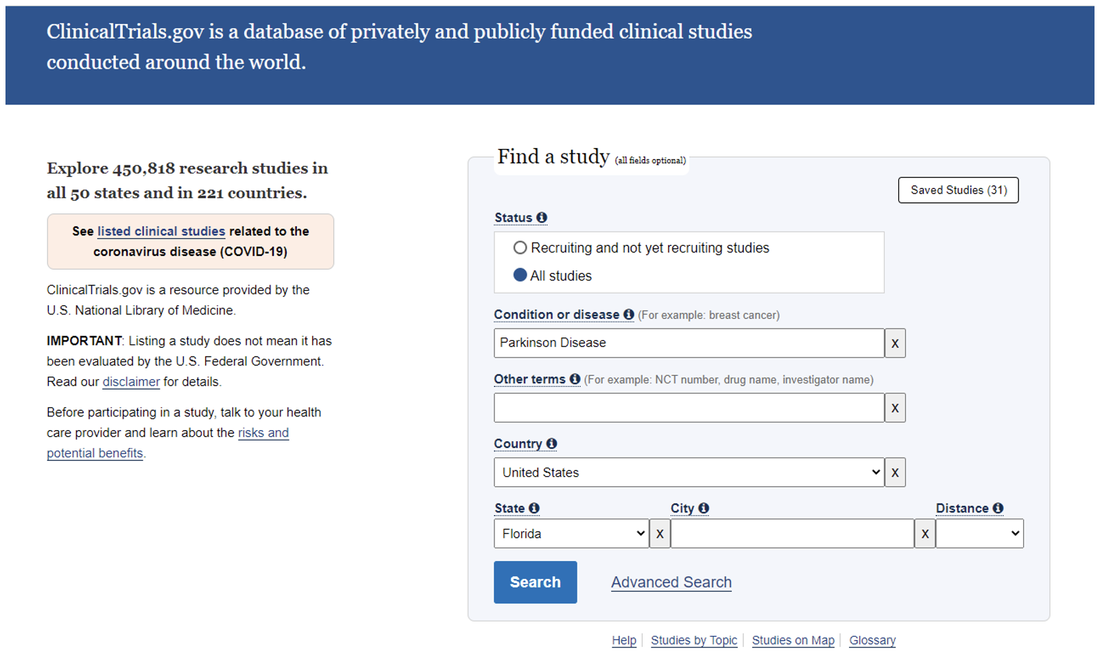The height and width of the screenshot is (653, 1100).
Task: Open the Status info icon
Action: coord(542,217)
